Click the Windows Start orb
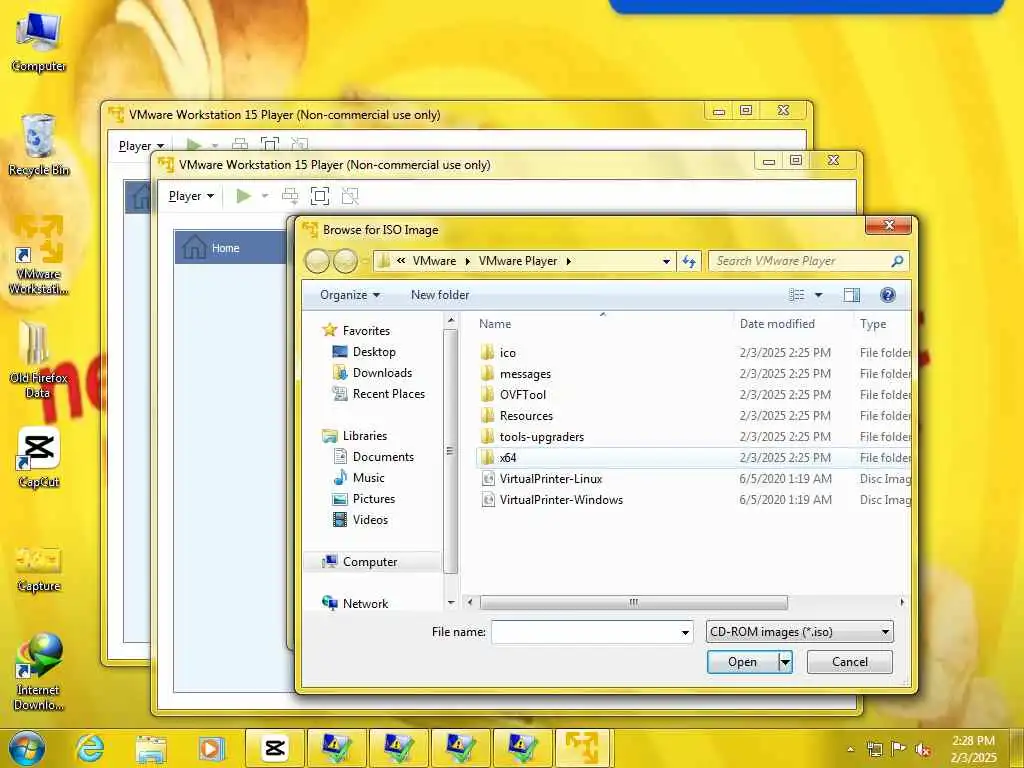 27,748
